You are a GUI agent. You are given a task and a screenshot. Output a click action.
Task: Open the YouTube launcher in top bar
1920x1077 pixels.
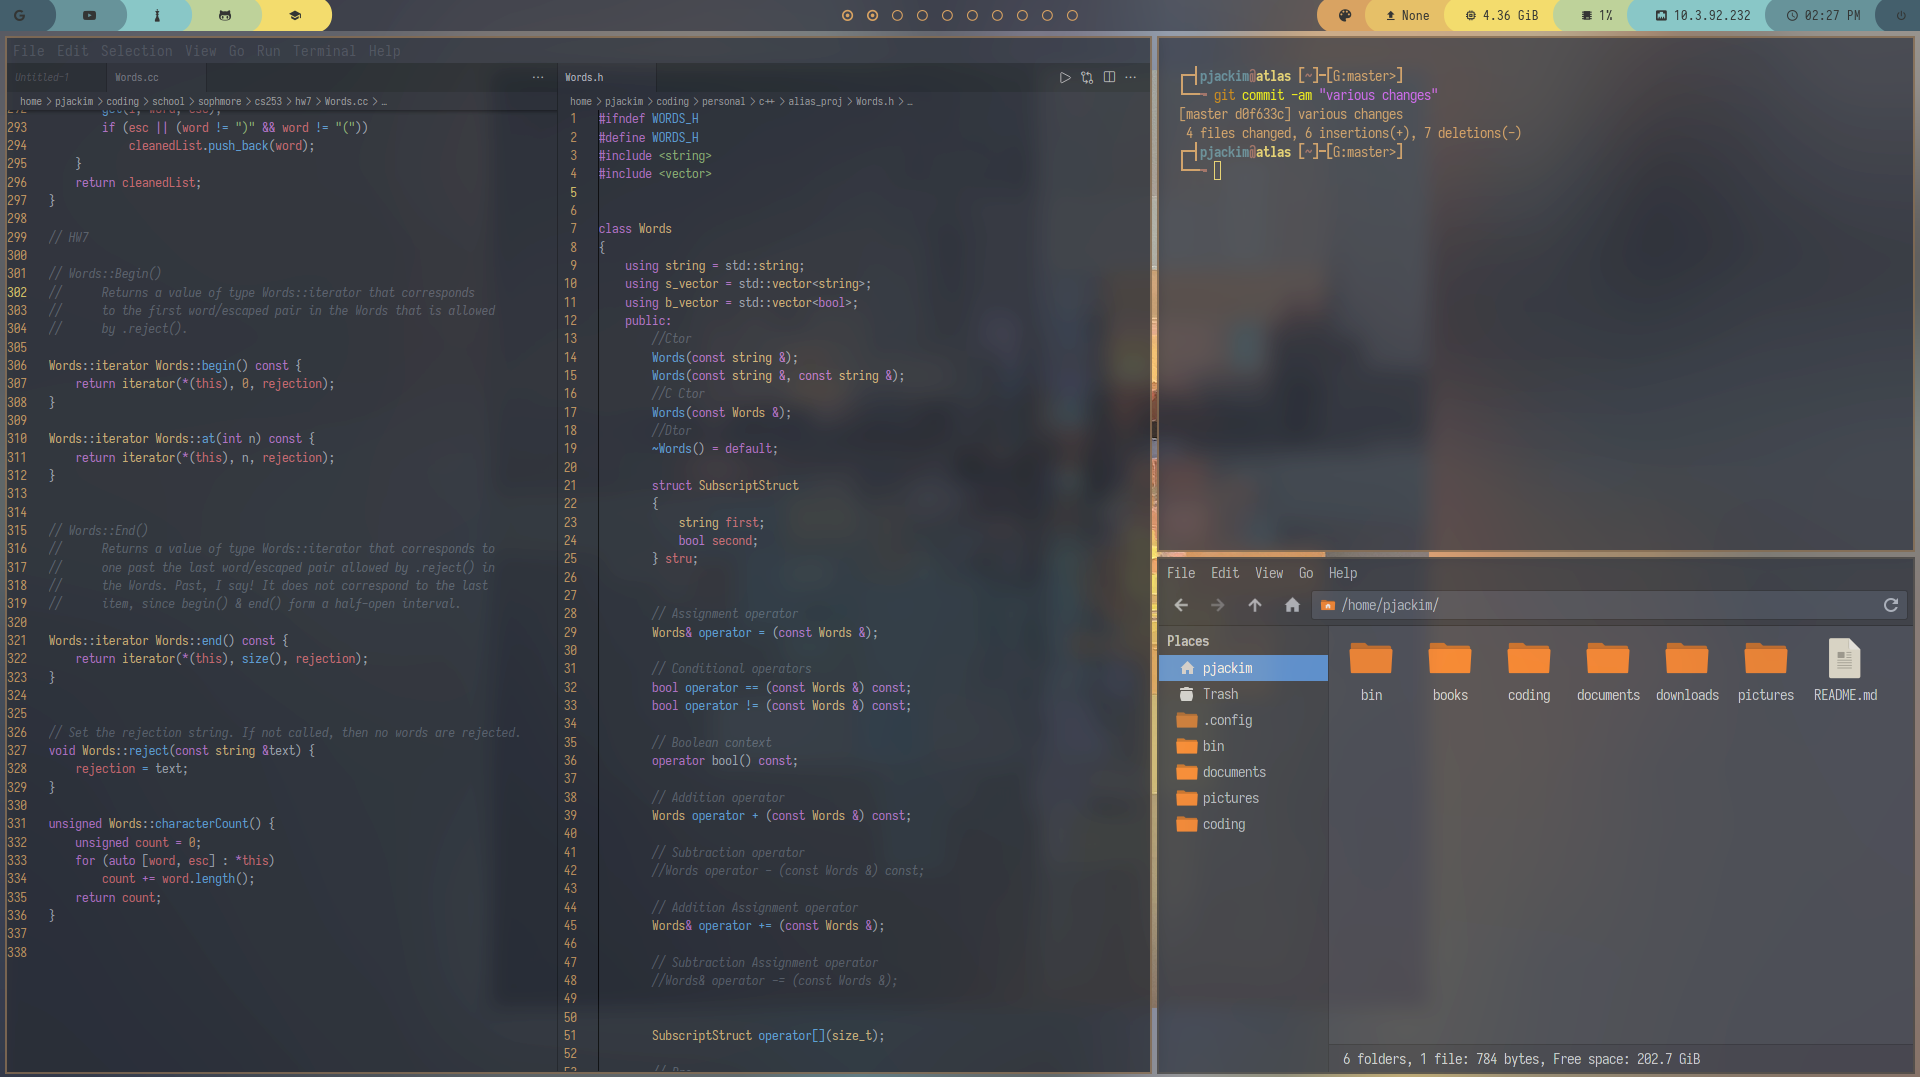coord(89,15)
